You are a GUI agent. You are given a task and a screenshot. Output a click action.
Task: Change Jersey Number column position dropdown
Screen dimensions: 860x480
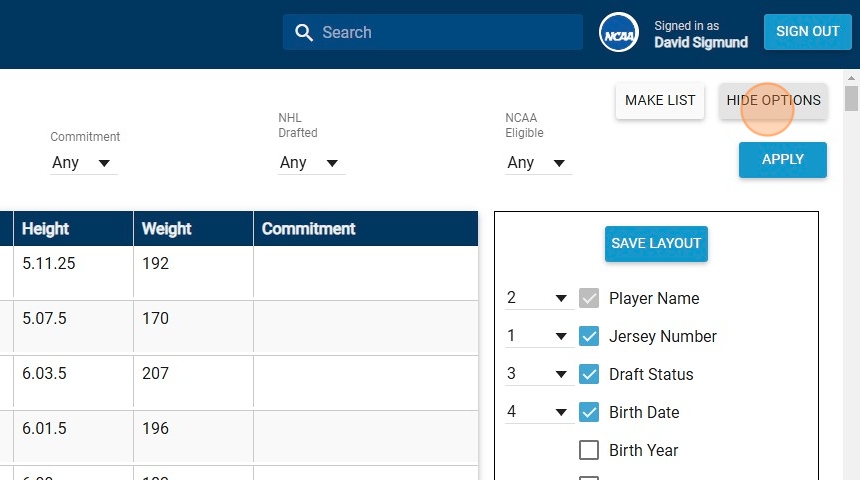[x=537, y=337]
